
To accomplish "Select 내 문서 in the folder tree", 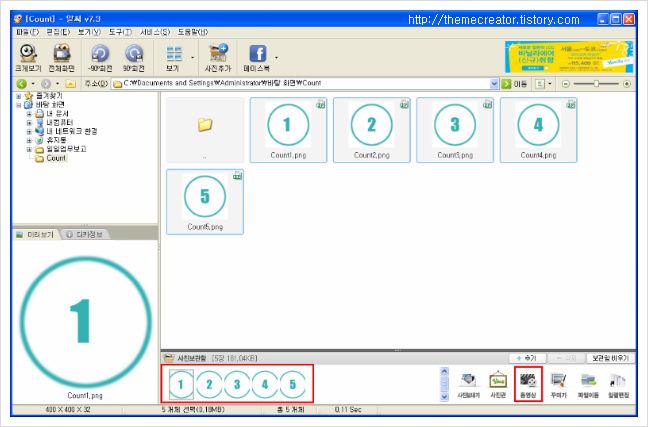I will click(57, 114).
